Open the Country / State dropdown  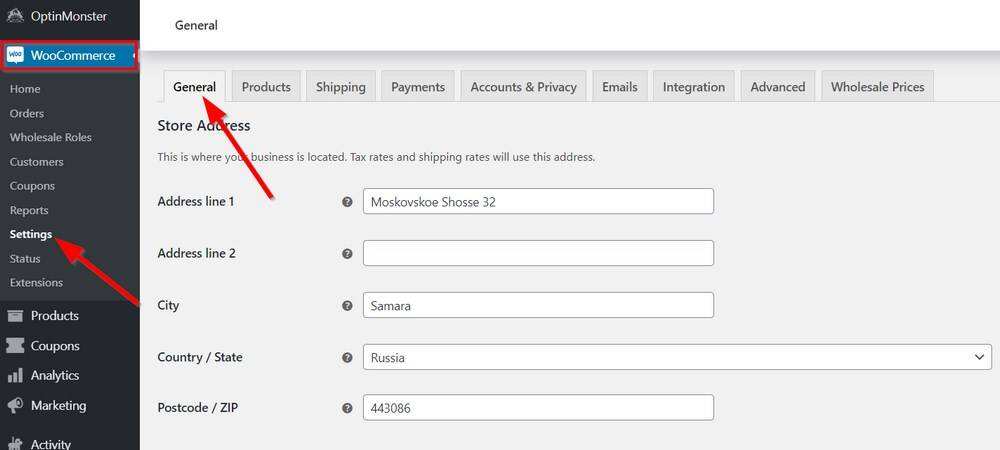pos(677,357)
